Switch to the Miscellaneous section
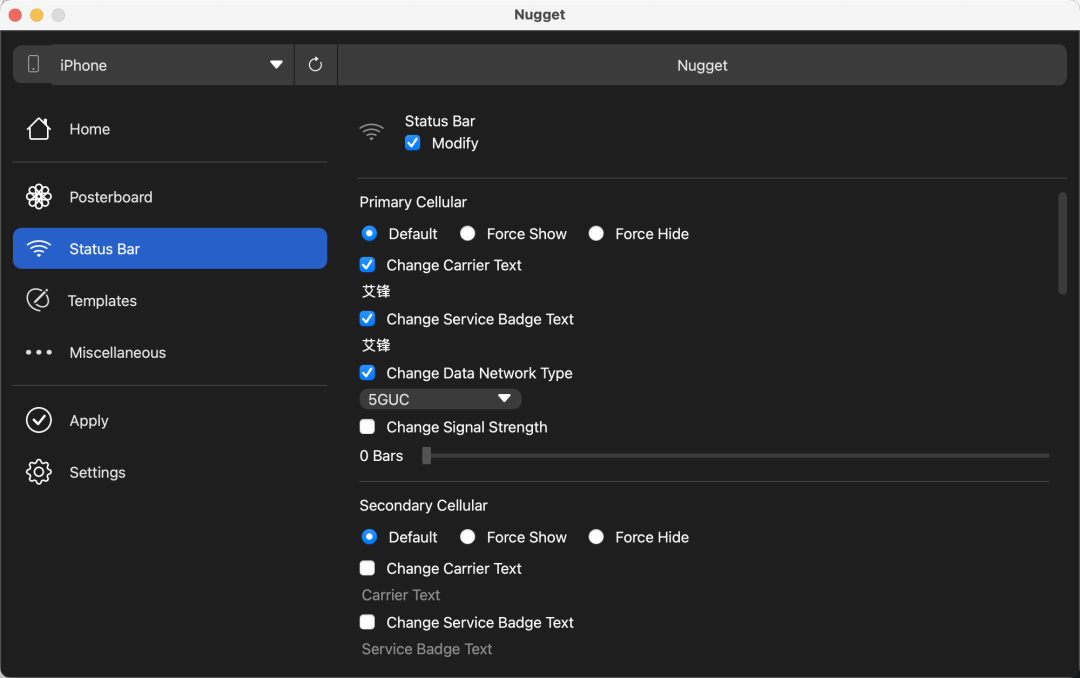Screen dimensions: 1080x678 (x=169, y=352)
